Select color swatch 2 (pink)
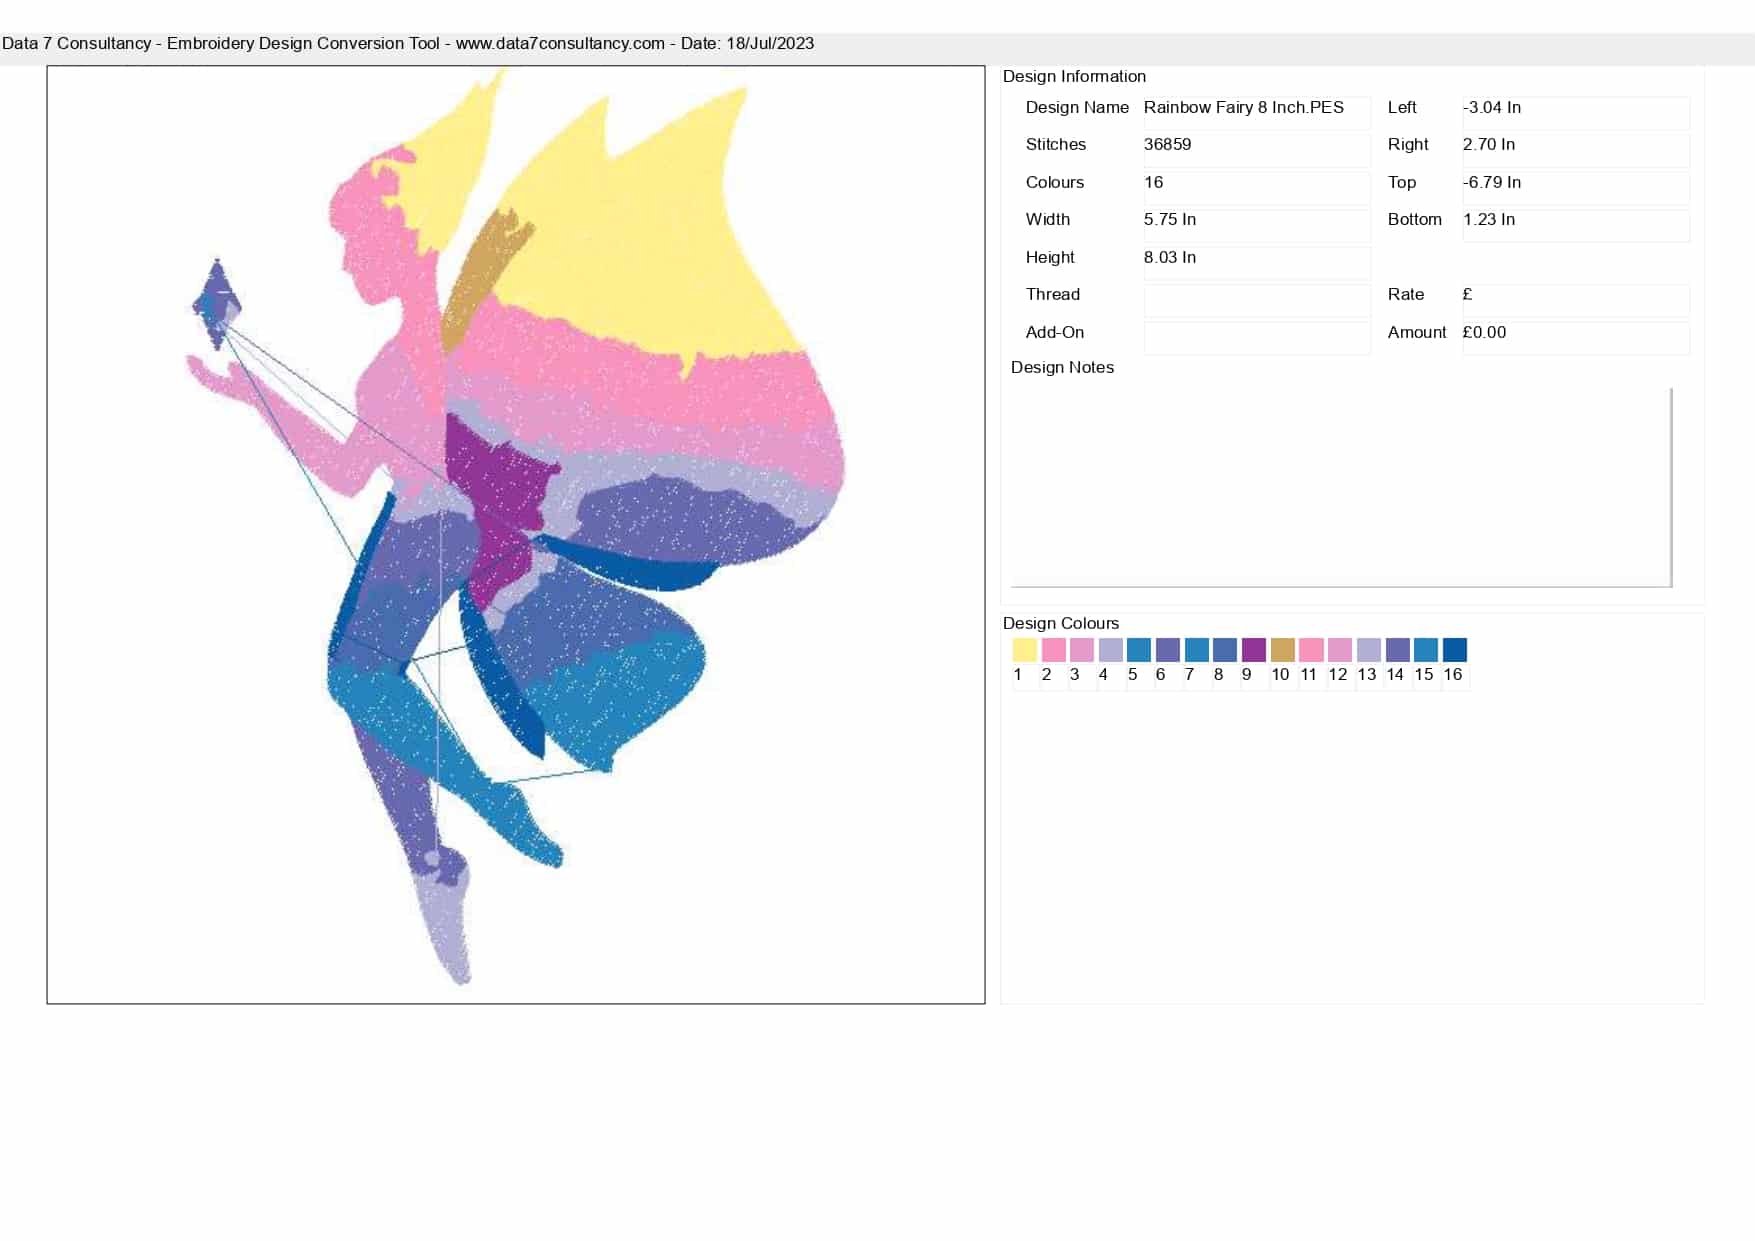Screen dimensions: 1755x1241 pos(1053,650)
